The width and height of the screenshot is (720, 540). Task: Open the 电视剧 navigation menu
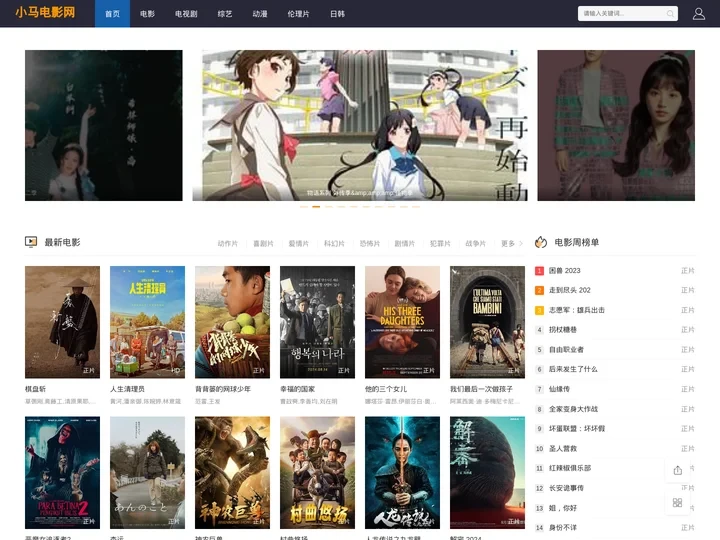click(186, 14)
